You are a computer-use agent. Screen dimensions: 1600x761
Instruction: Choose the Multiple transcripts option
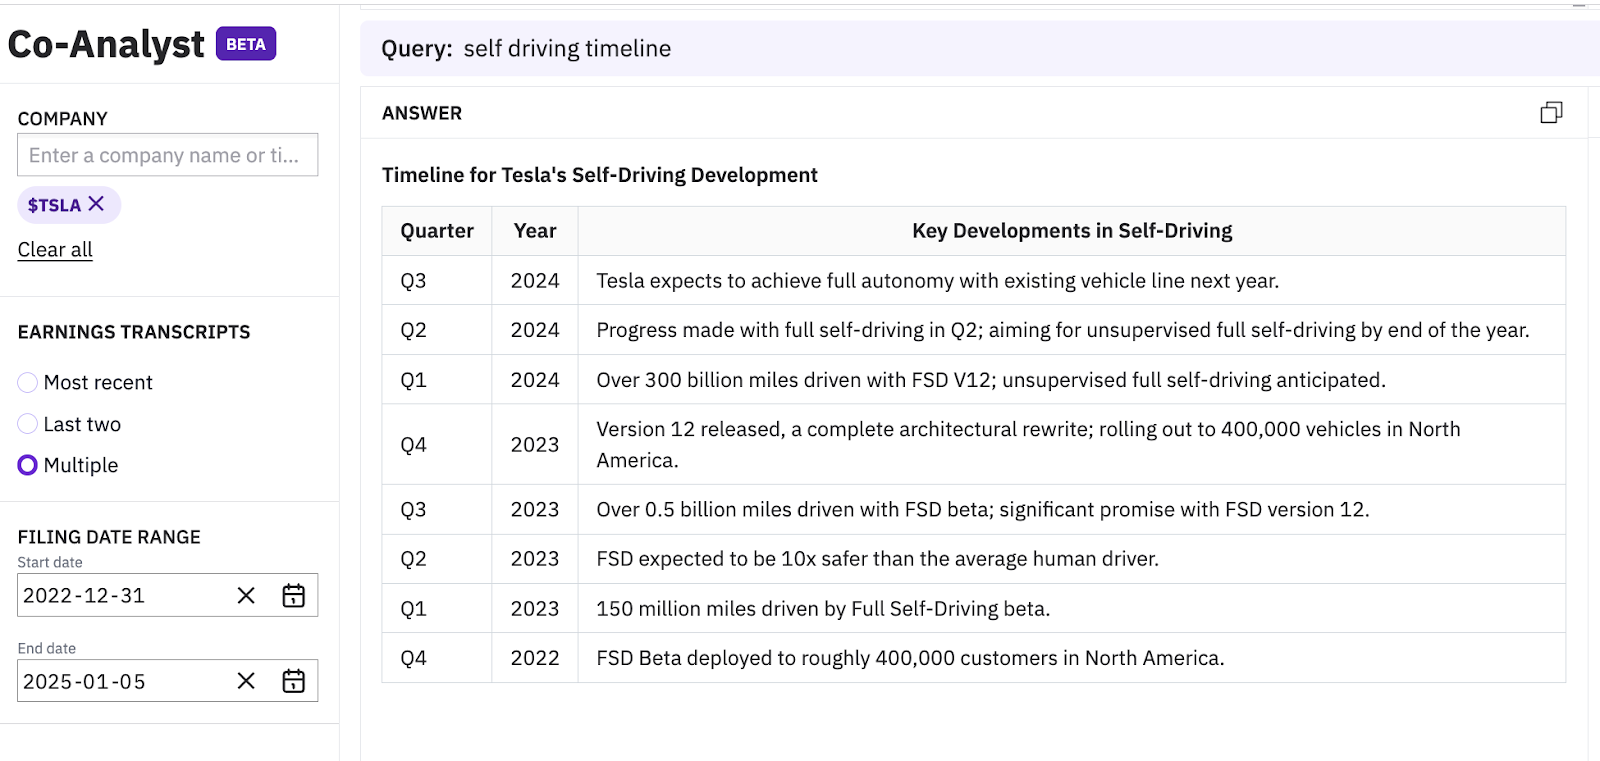tap(28, 465)
